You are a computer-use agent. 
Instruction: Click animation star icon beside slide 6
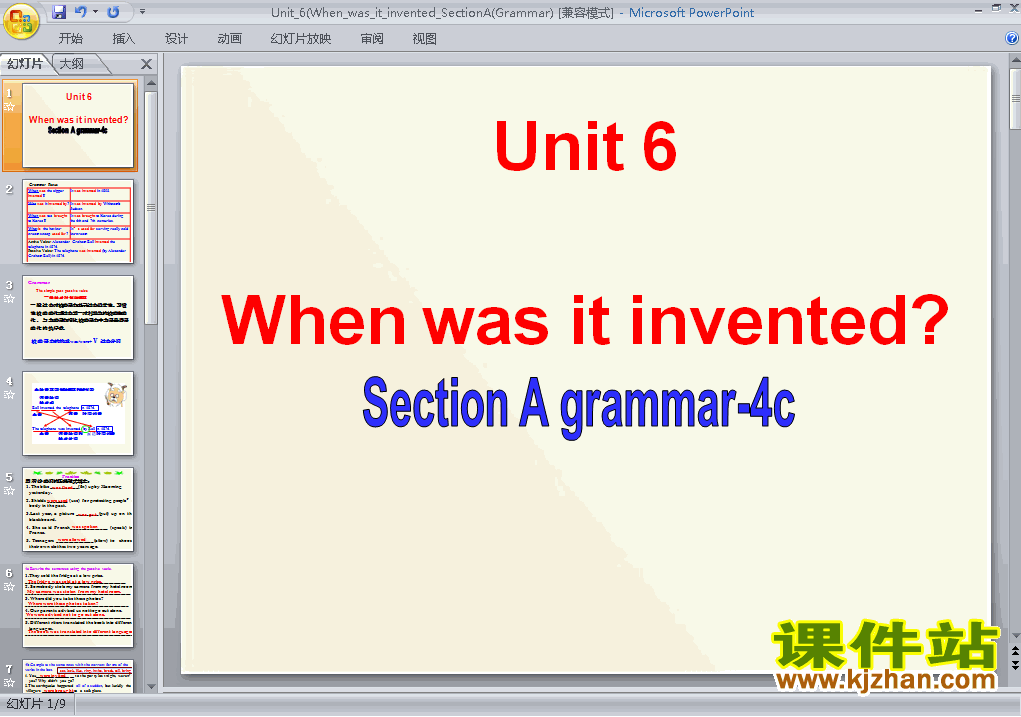pyautogui.click(x=9, y=586)
